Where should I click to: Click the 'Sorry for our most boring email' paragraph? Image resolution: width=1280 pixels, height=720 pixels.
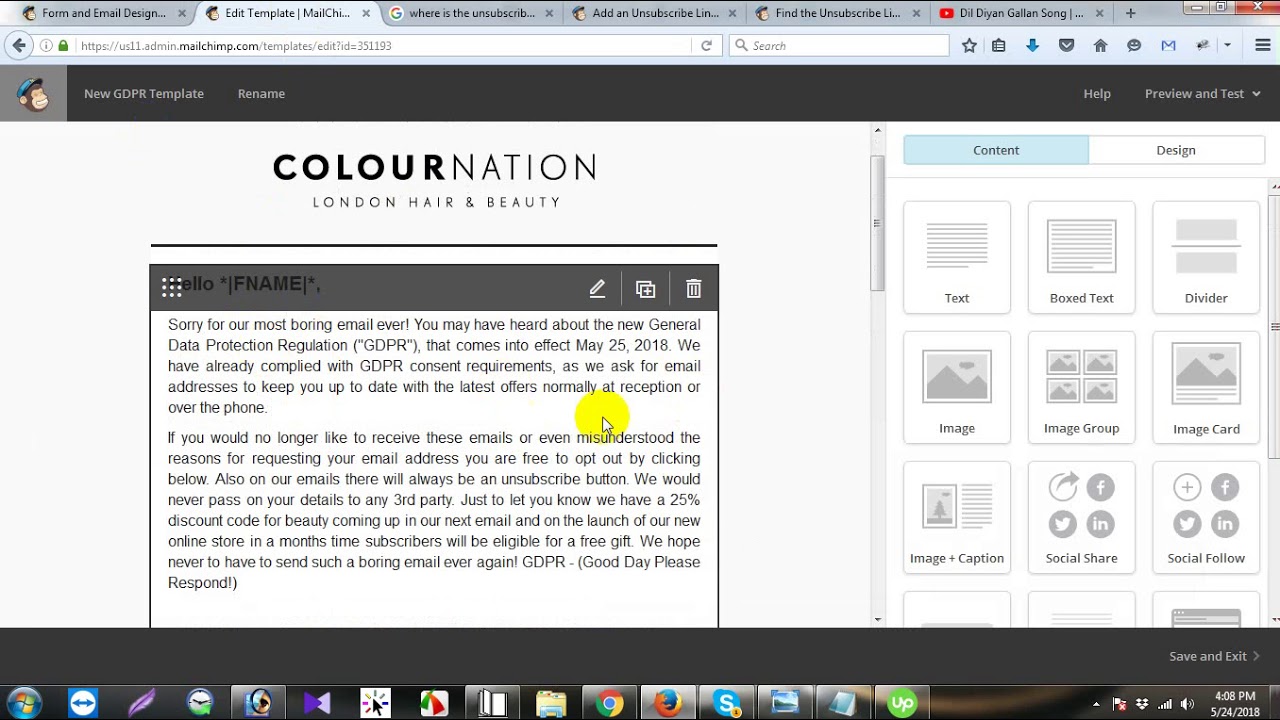click(434, 366)
